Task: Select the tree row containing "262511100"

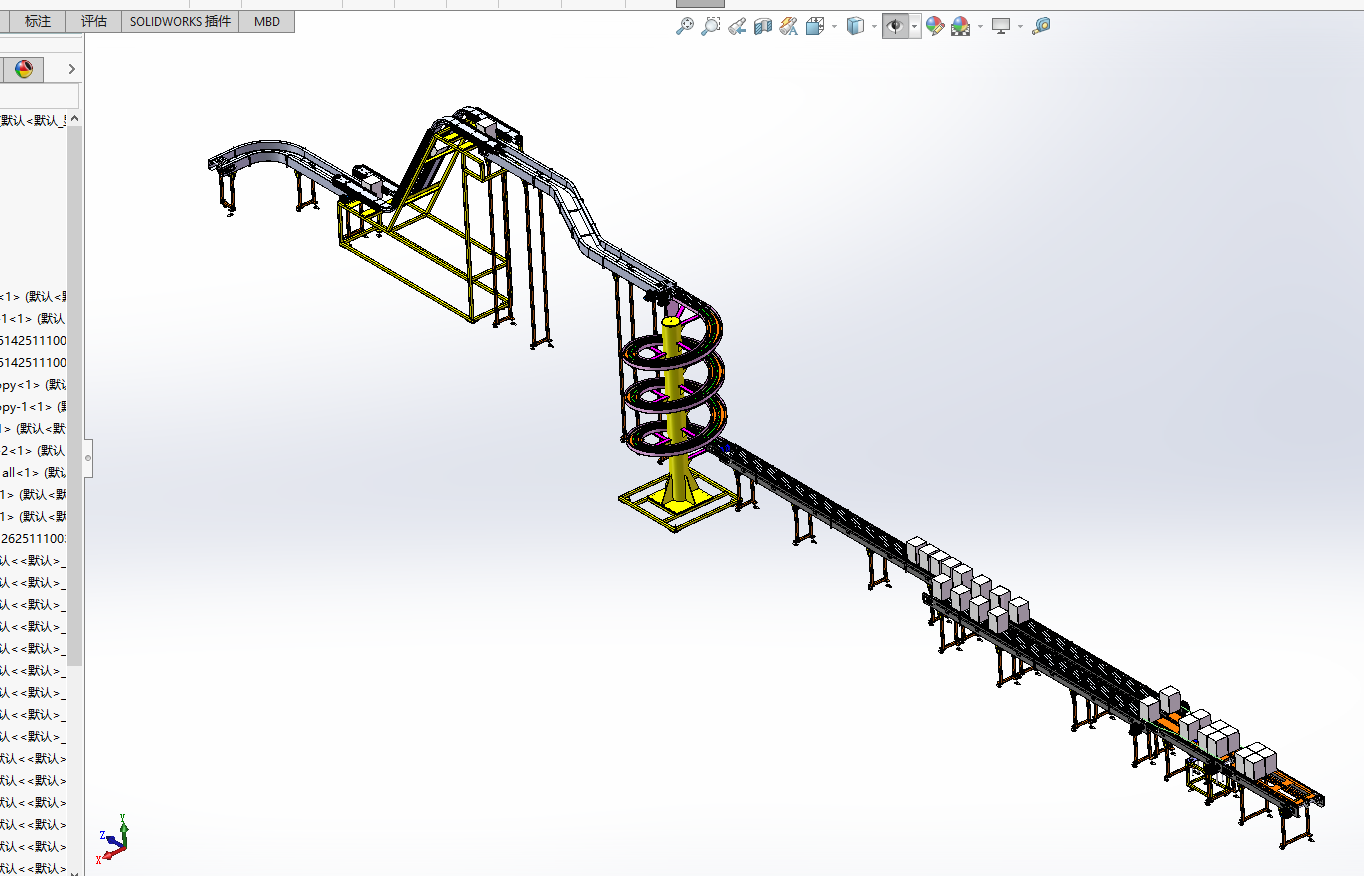Action: coord(34,538)
